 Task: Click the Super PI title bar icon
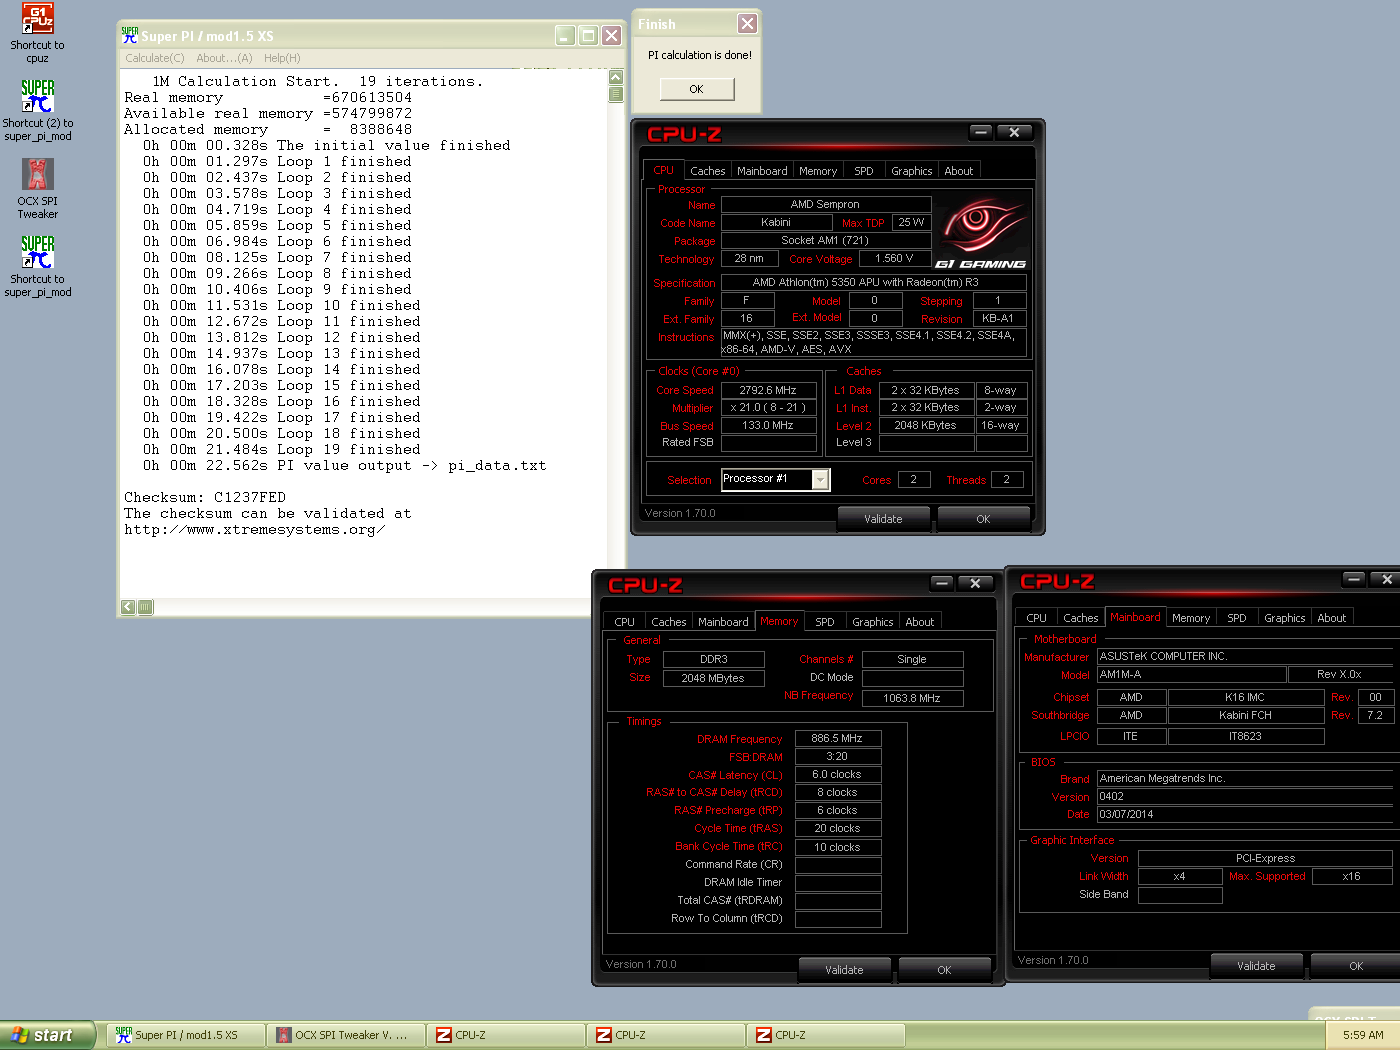(130, 35)
